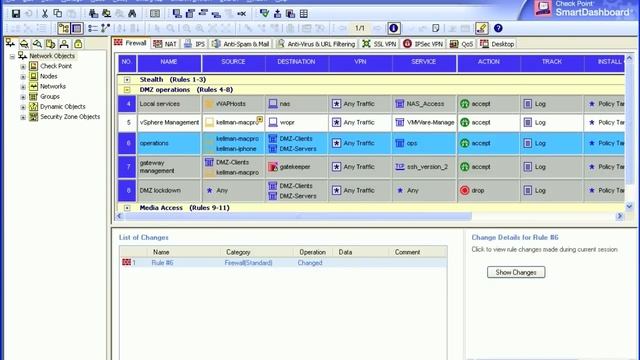Switch to the Firewall tab
The width and height of the screenshot is (640, 360).
(x=130, y=43)
